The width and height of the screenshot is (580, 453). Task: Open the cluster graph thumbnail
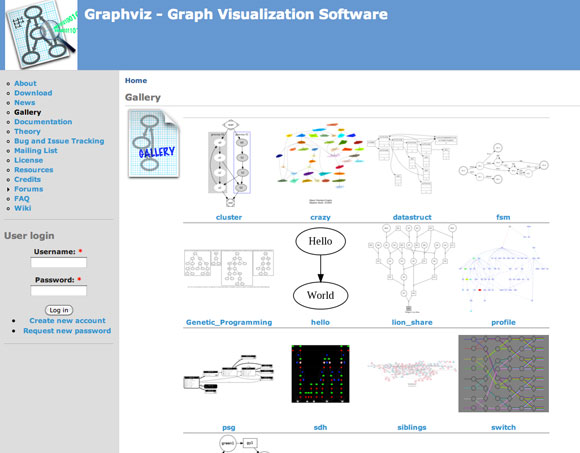[x=229, y=163]
